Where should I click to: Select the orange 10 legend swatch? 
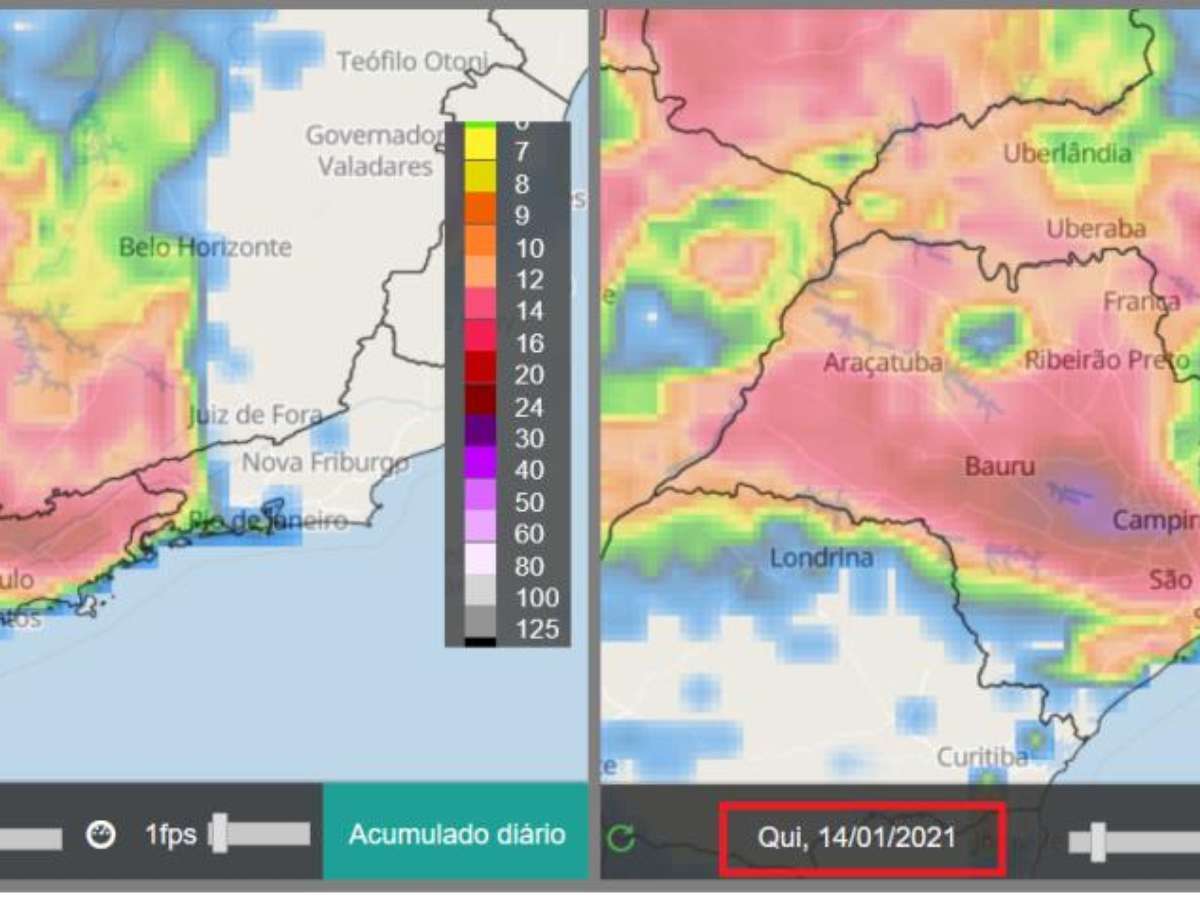(479, 246)
